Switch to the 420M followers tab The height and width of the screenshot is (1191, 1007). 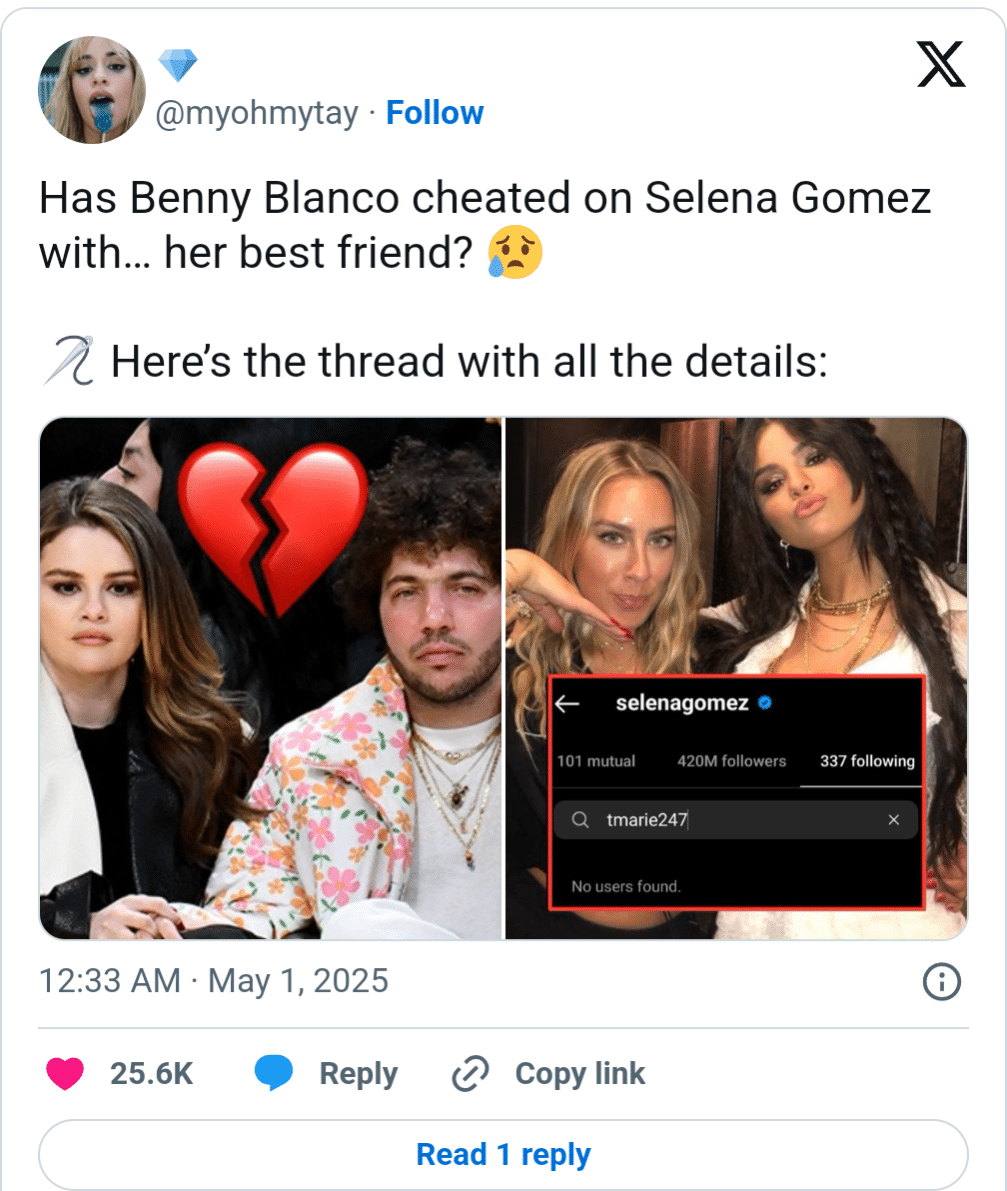pyautogui.click(x=731, y=761)
